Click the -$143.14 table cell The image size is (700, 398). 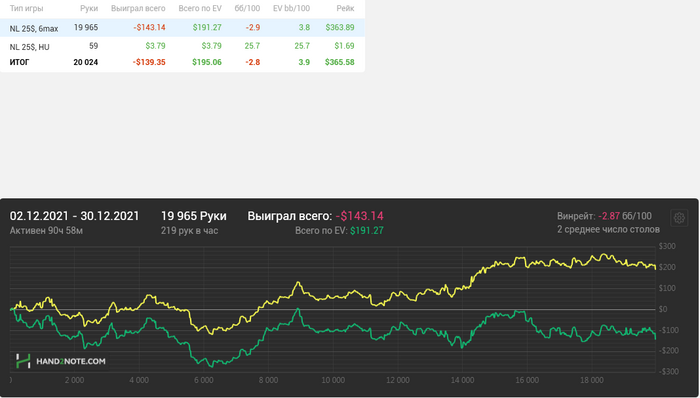coord(149,27)
